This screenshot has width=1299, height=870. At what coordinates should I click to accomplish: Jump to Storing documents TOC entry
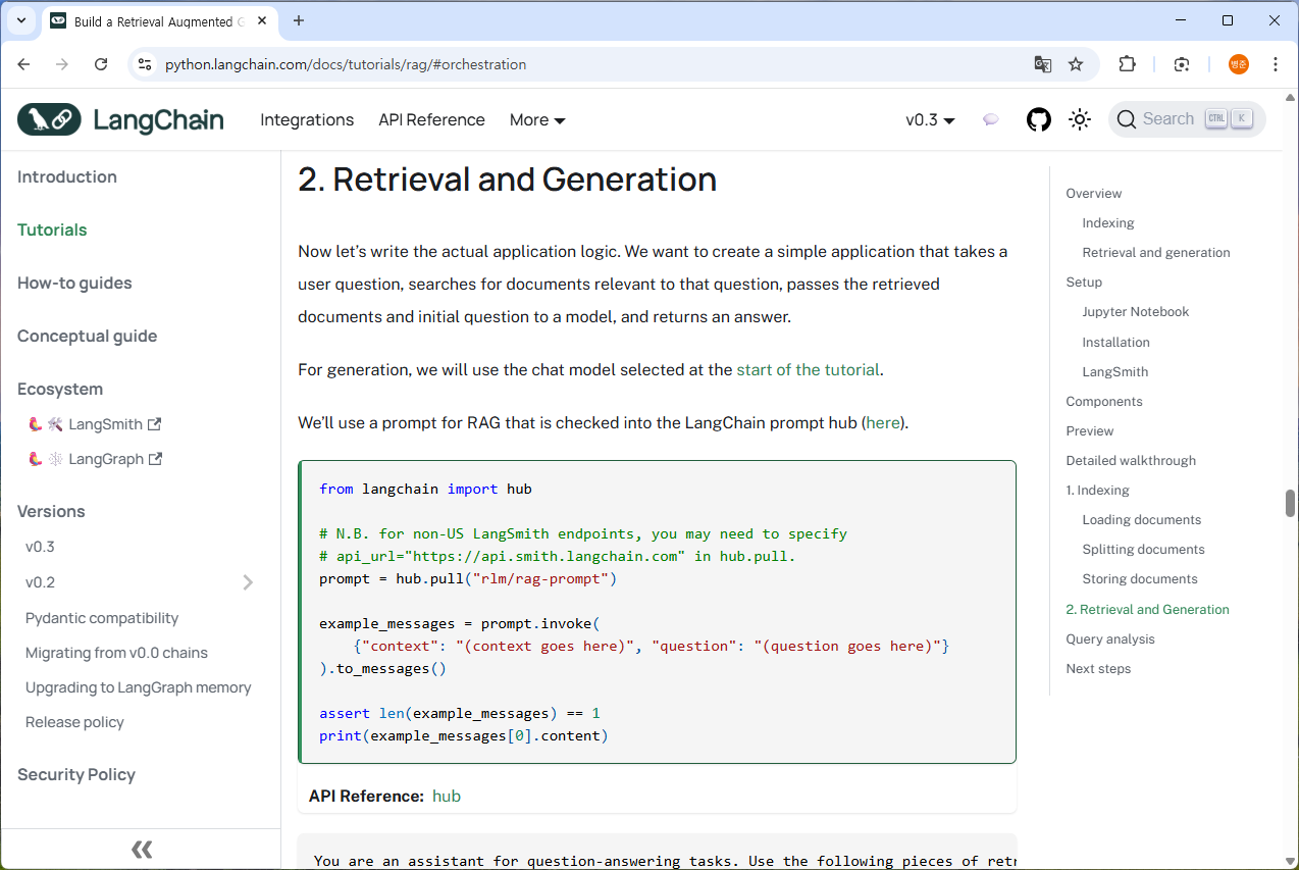coord(1140,579)
